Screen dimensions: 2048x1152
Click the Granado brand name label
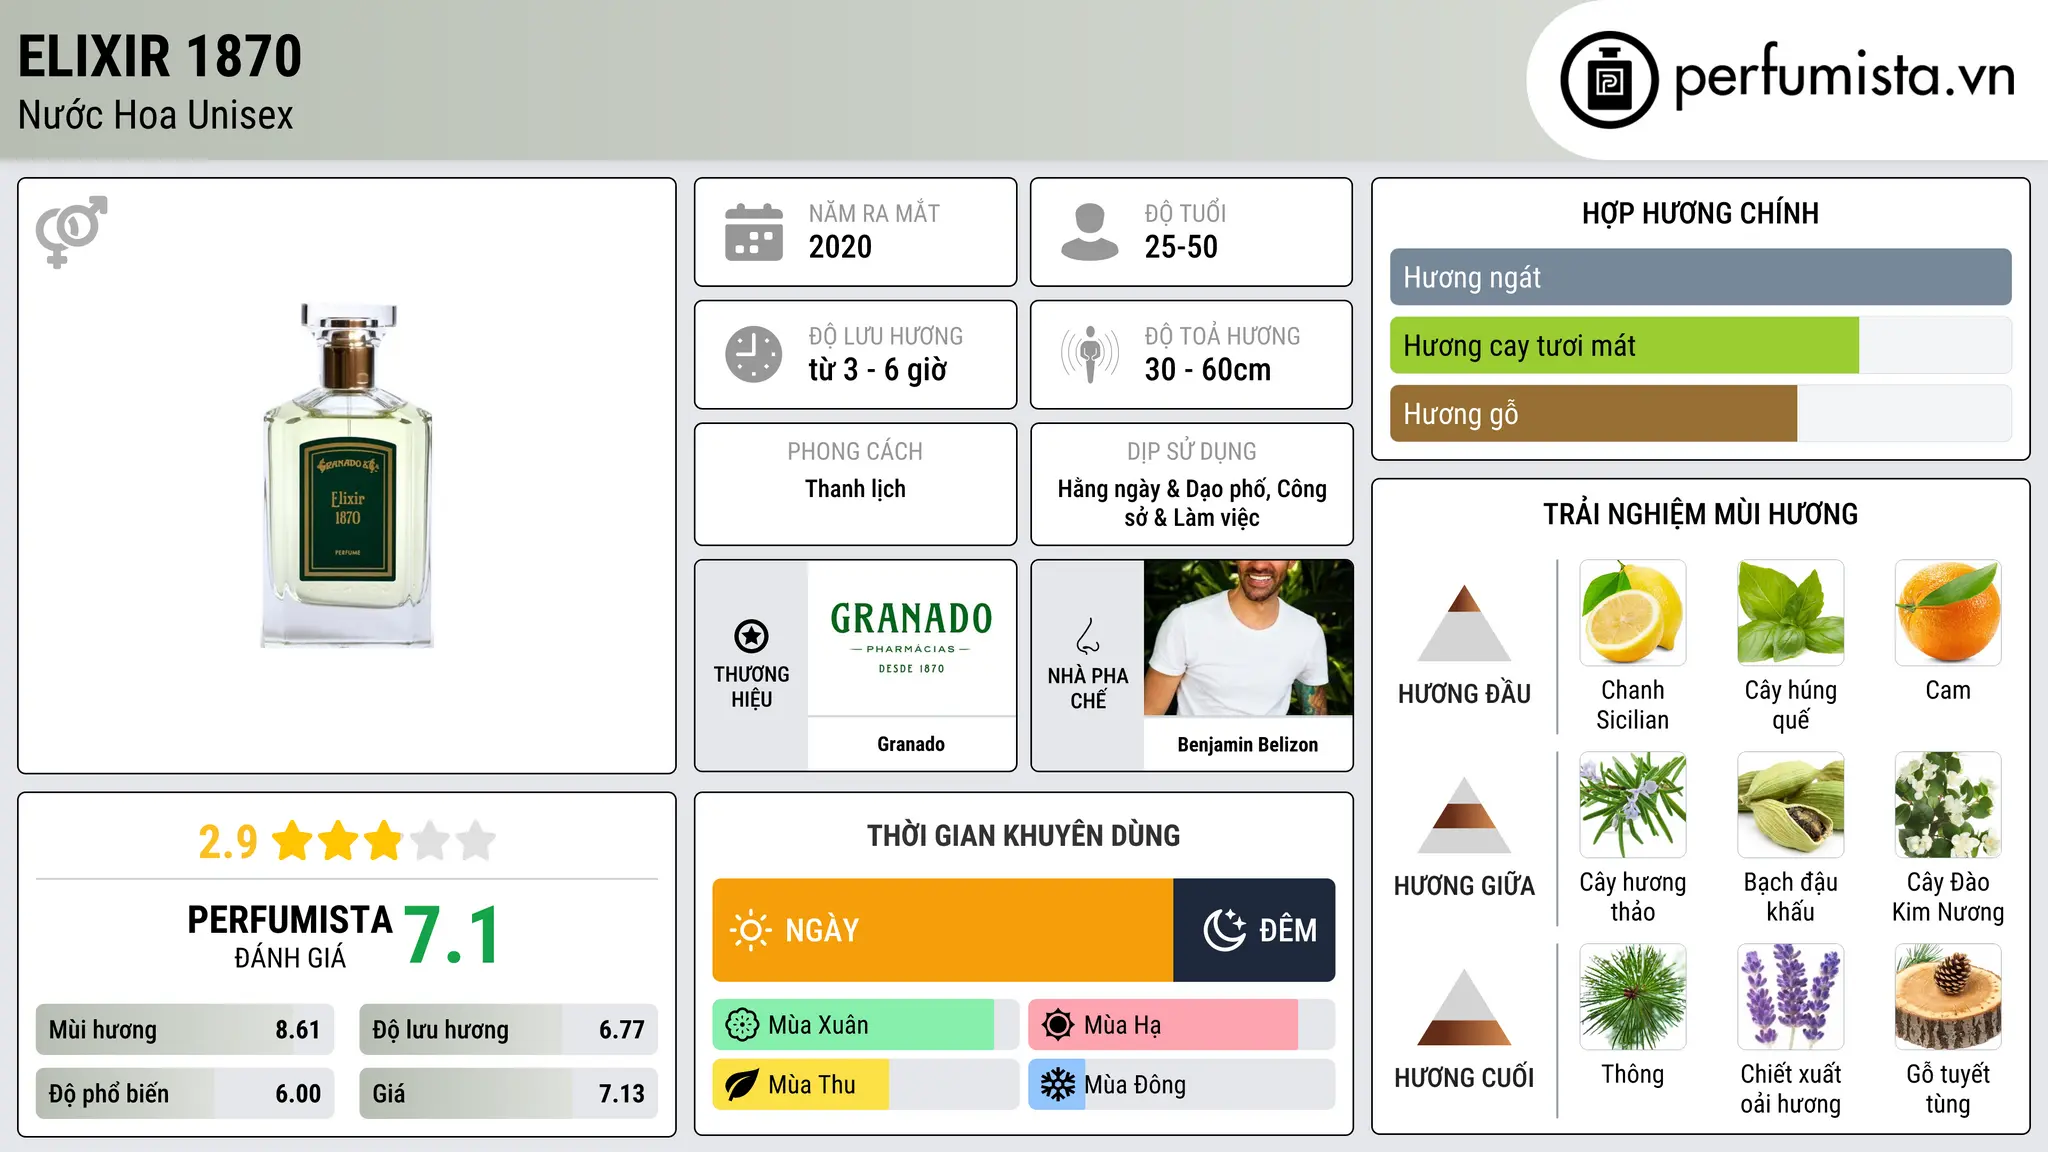[911, 744]
